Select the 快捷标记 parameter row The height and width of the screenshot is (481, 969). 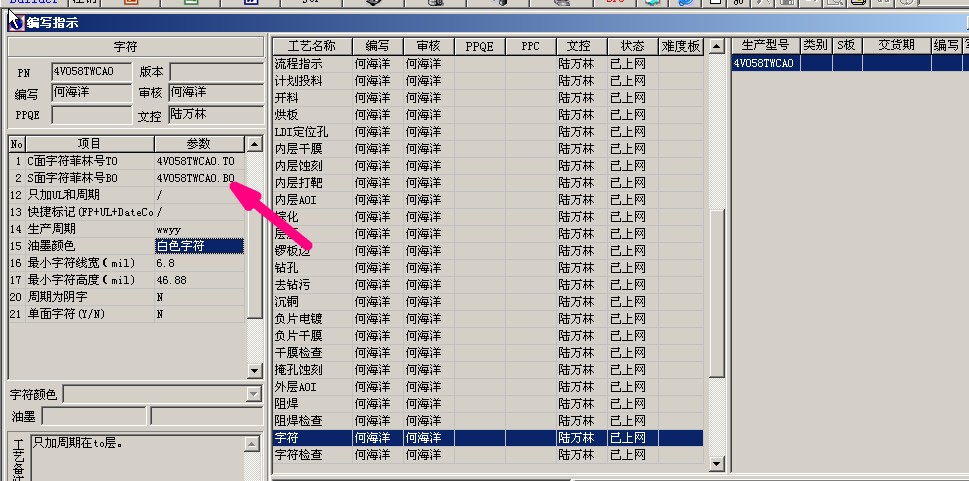(127, 212)
